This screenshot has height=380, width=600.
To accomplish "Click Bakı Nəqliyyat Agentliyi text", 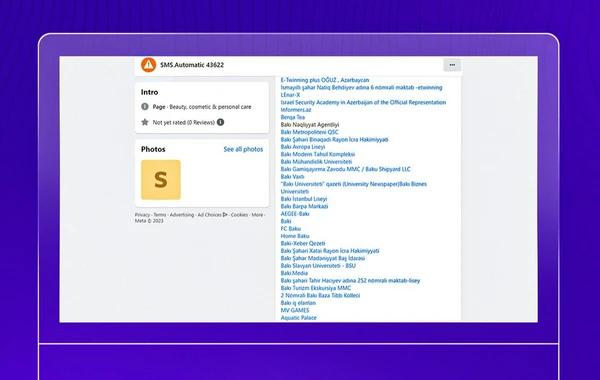I will [310, 125].
